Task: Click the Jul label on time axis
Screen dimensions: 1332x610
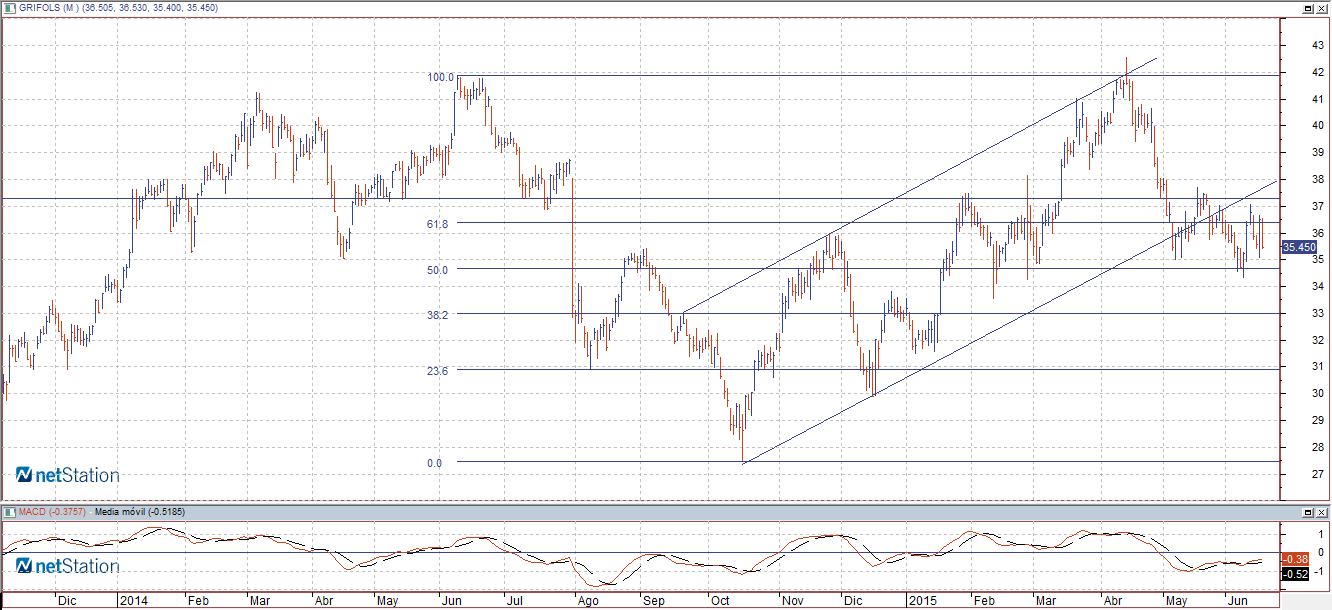Action: (516, 602)
